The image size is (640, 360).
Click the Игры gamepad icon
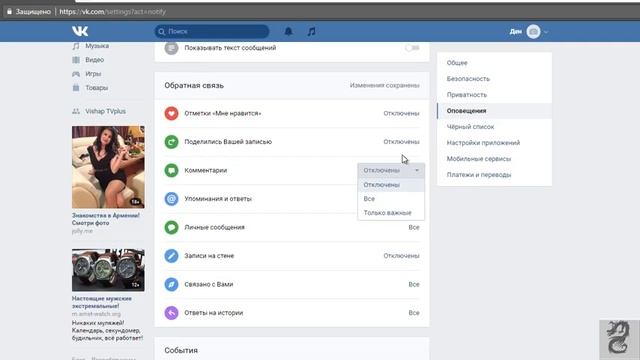coord(76,74)
